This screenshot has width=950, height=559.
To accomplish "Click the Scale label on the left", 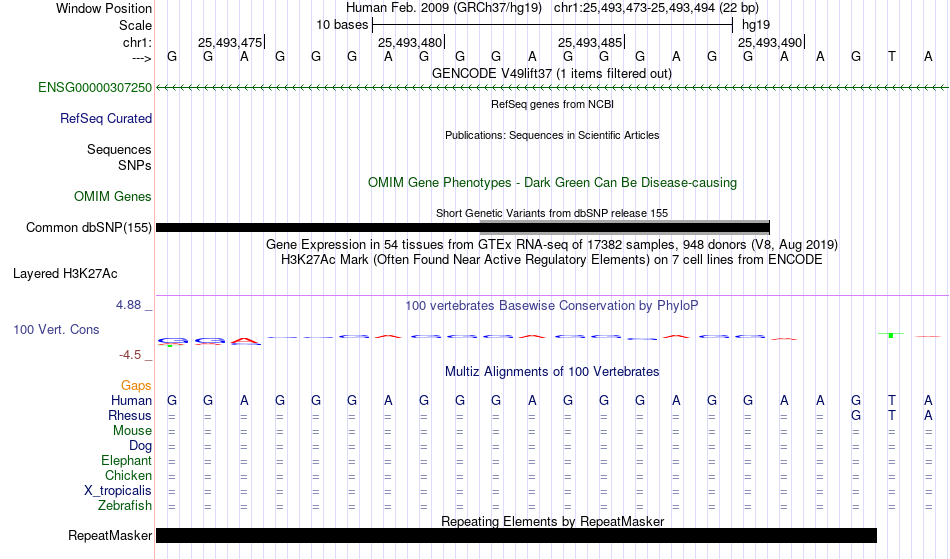I will (136, 25).
